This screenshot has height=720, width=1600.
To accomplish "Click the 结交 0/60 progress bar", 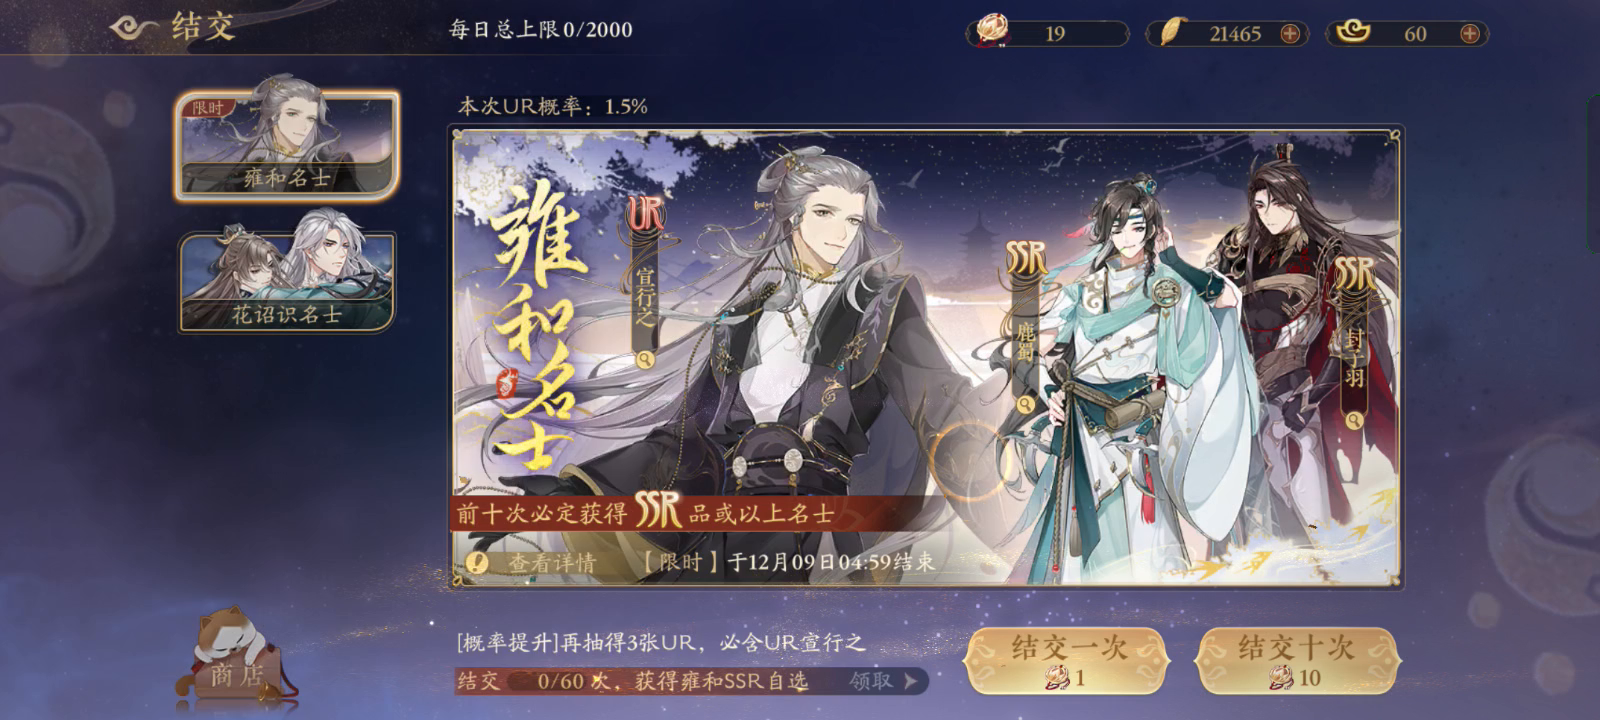I will click(x=691, y=681).
